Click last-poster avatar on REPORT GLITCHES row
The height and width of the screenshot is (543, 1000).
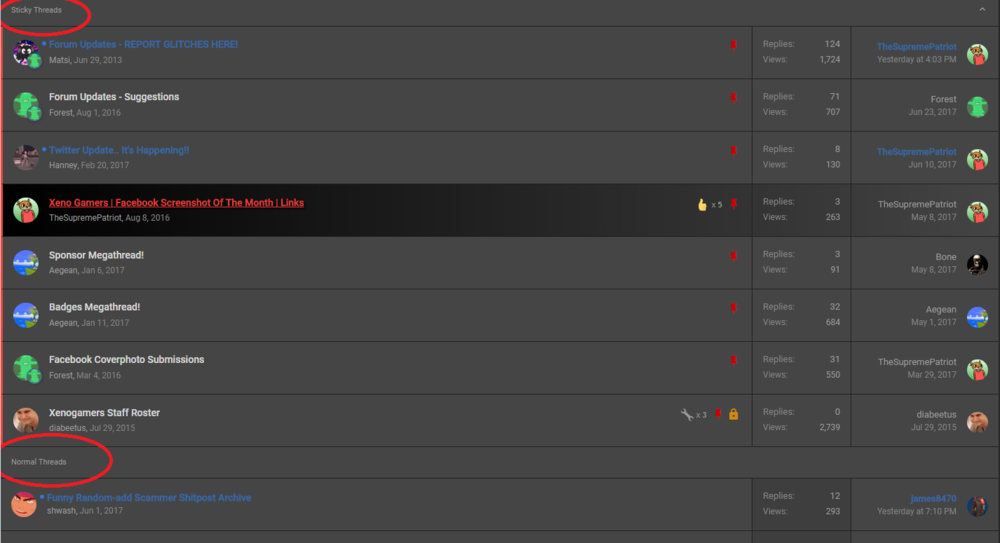pyautogui.click(x=977, y=55)
